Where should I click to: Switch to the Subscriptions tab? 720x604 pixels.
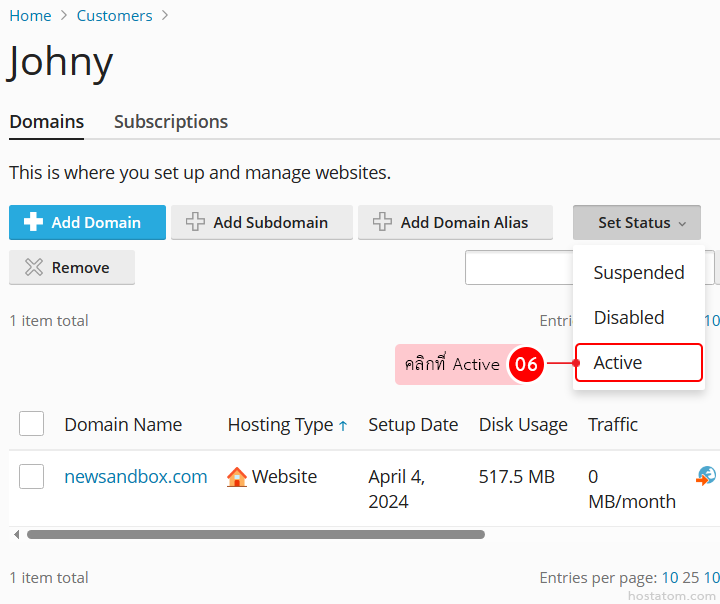point(170,121)
